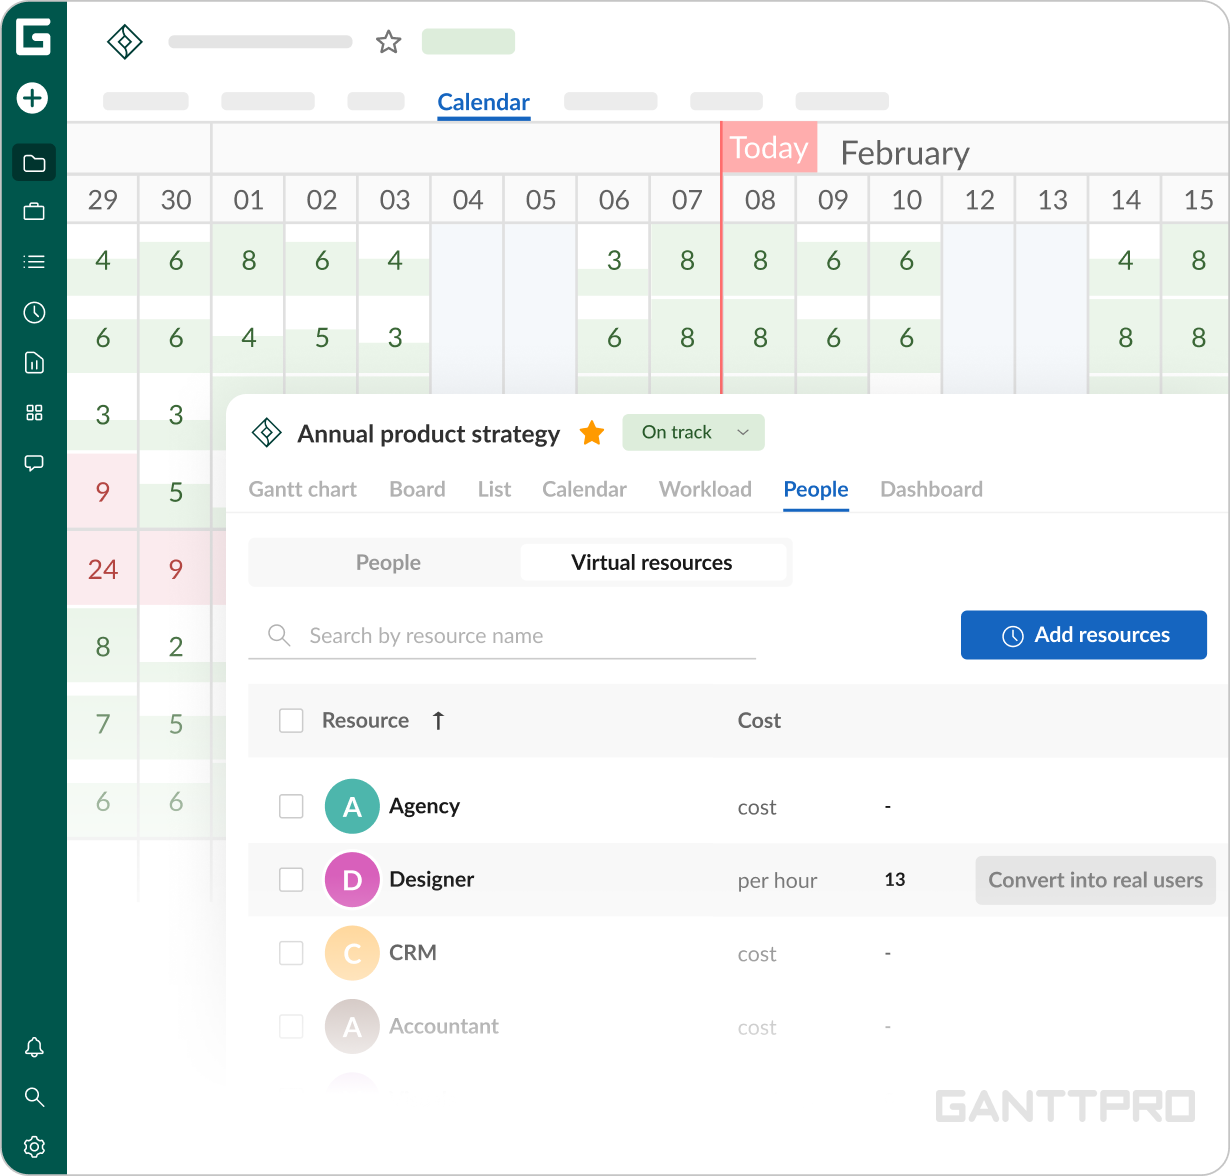The image size is (1230, 1176).
Task: Open the chat comments icon in sidebar
Action: point(34,463)
